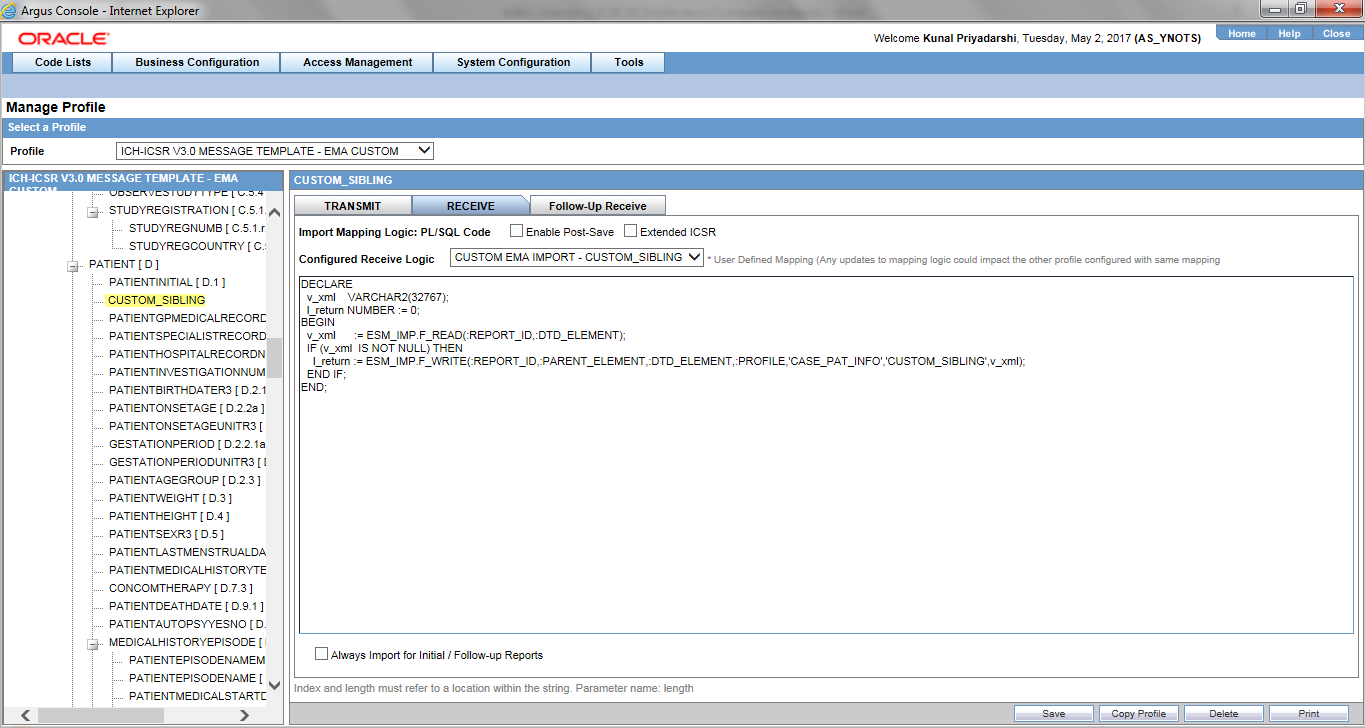Collapse the STUDYREGISTRATION tree node
Screen dimensions: 1365x728
[x=93, y=211]
